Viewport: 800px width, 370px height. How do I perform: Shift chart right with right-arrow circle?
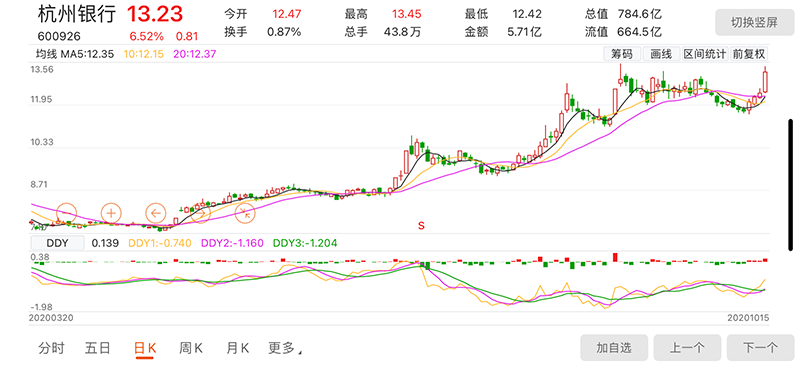pyautogui.click(x=201, y=213)
